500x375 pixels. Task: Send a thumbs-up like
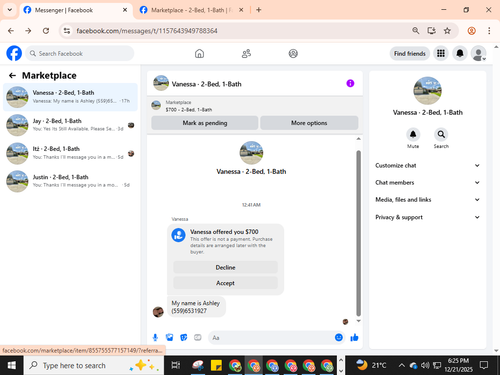pos(354,338)
